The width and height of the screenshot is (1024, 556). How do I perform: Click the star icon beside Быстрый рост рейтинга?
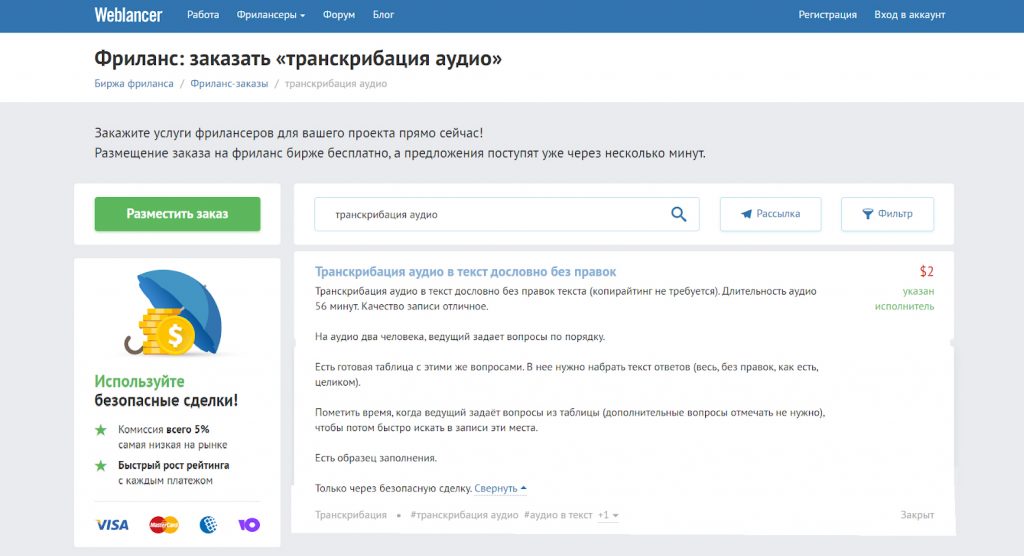tap(101, 466)
